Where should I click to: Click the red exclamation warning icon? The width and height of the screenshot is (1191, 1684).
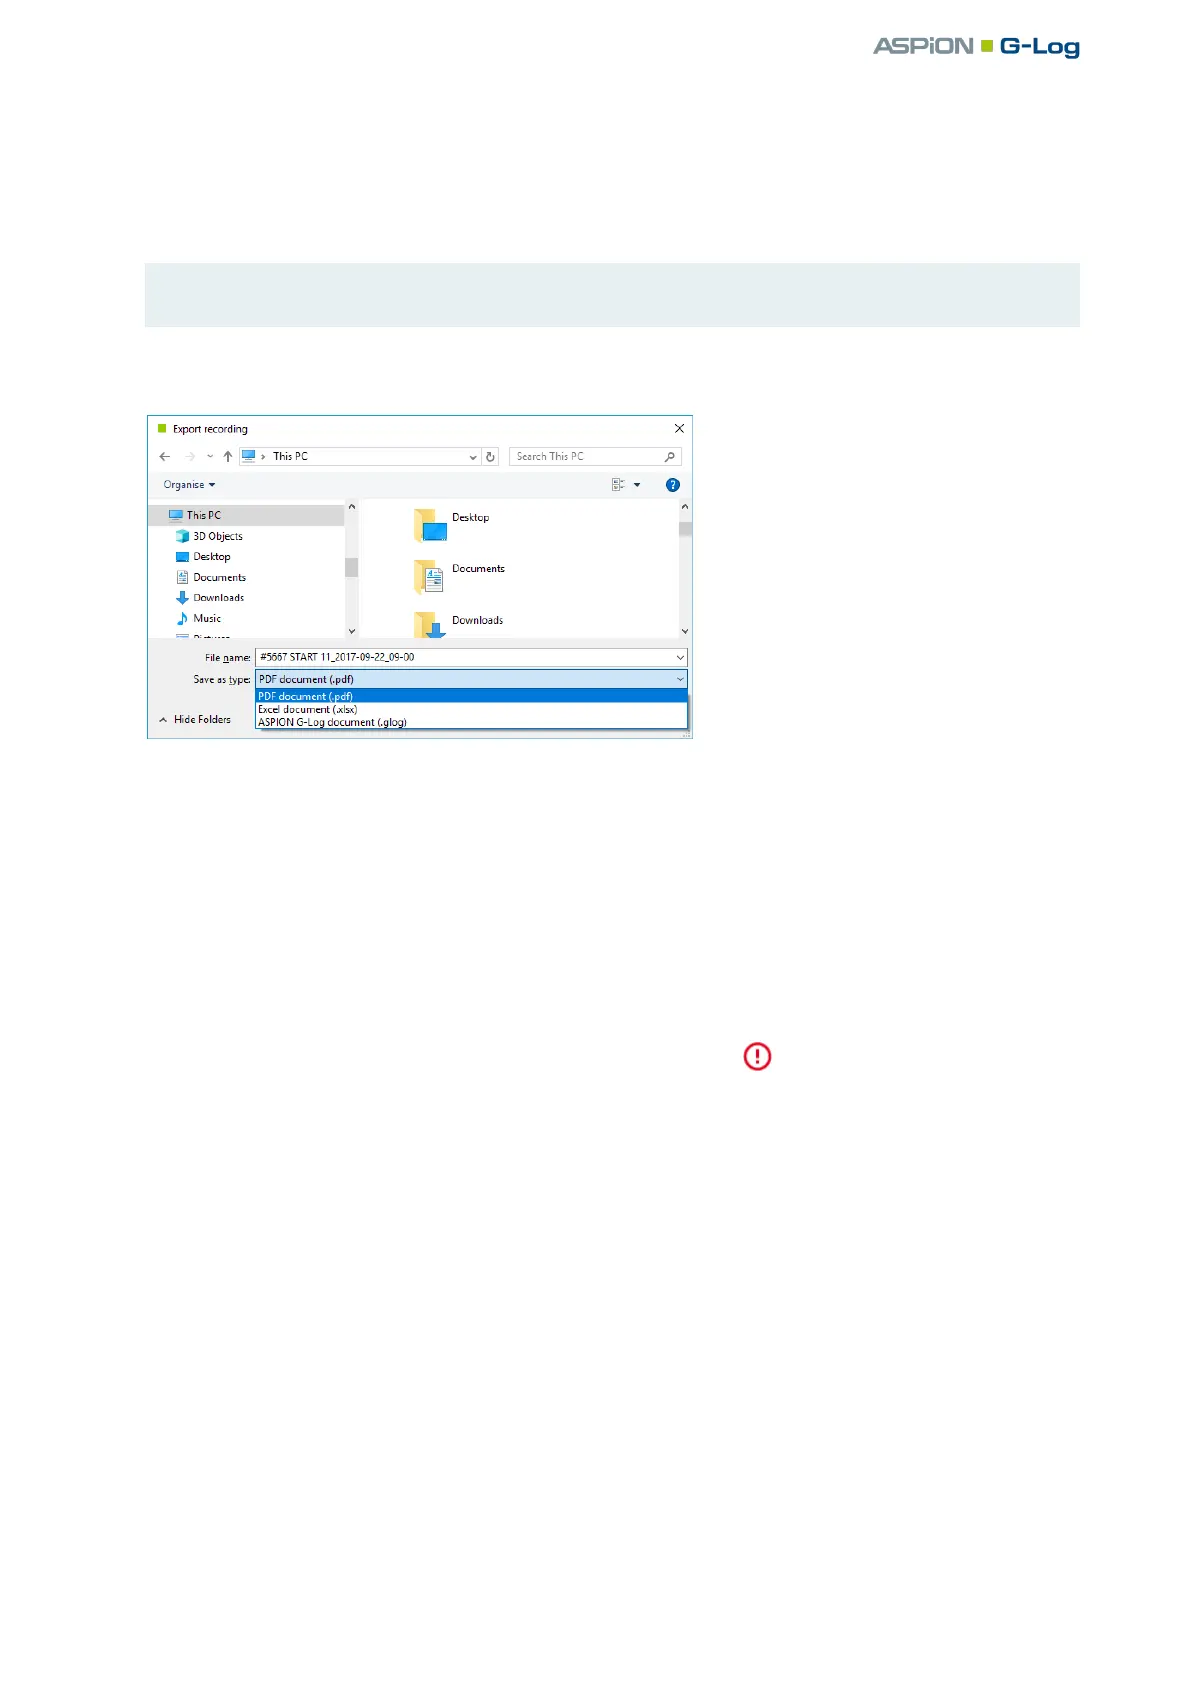click(x=757, y=1056)
